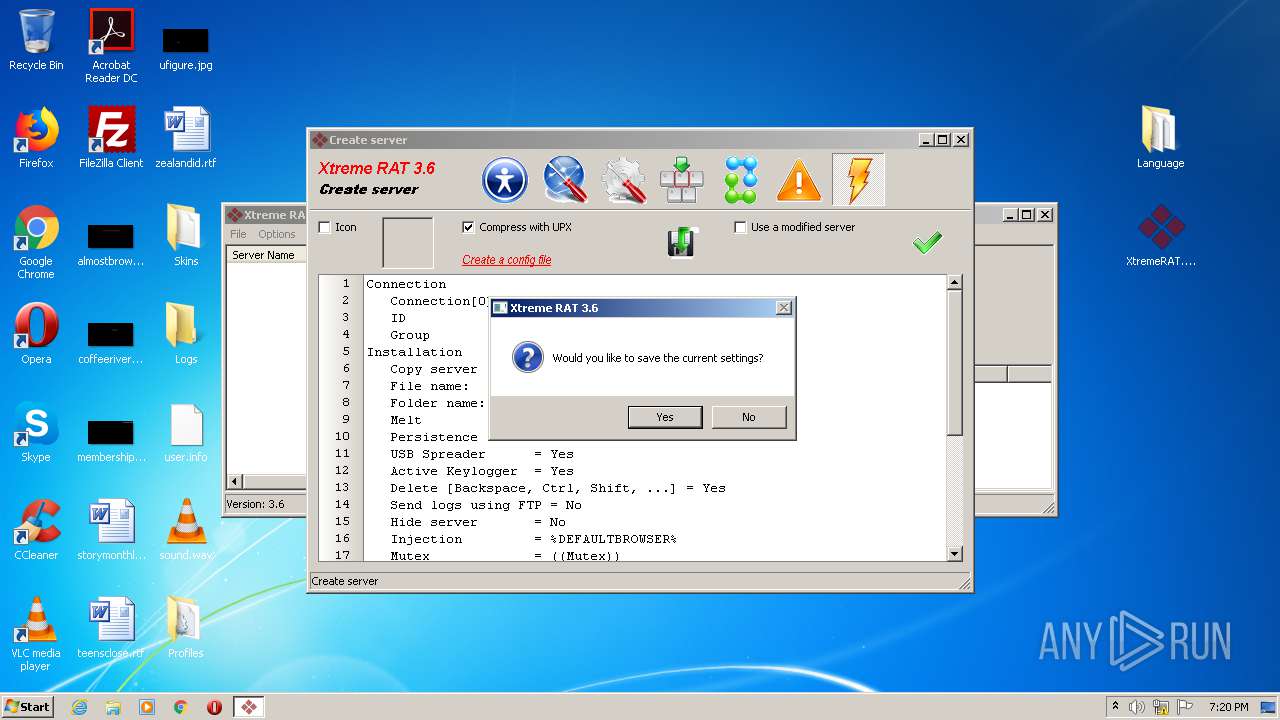Open the blue and green nodes toolbar icon
The height and width of the screenshot is (720, 1280).
click(741, 180)
